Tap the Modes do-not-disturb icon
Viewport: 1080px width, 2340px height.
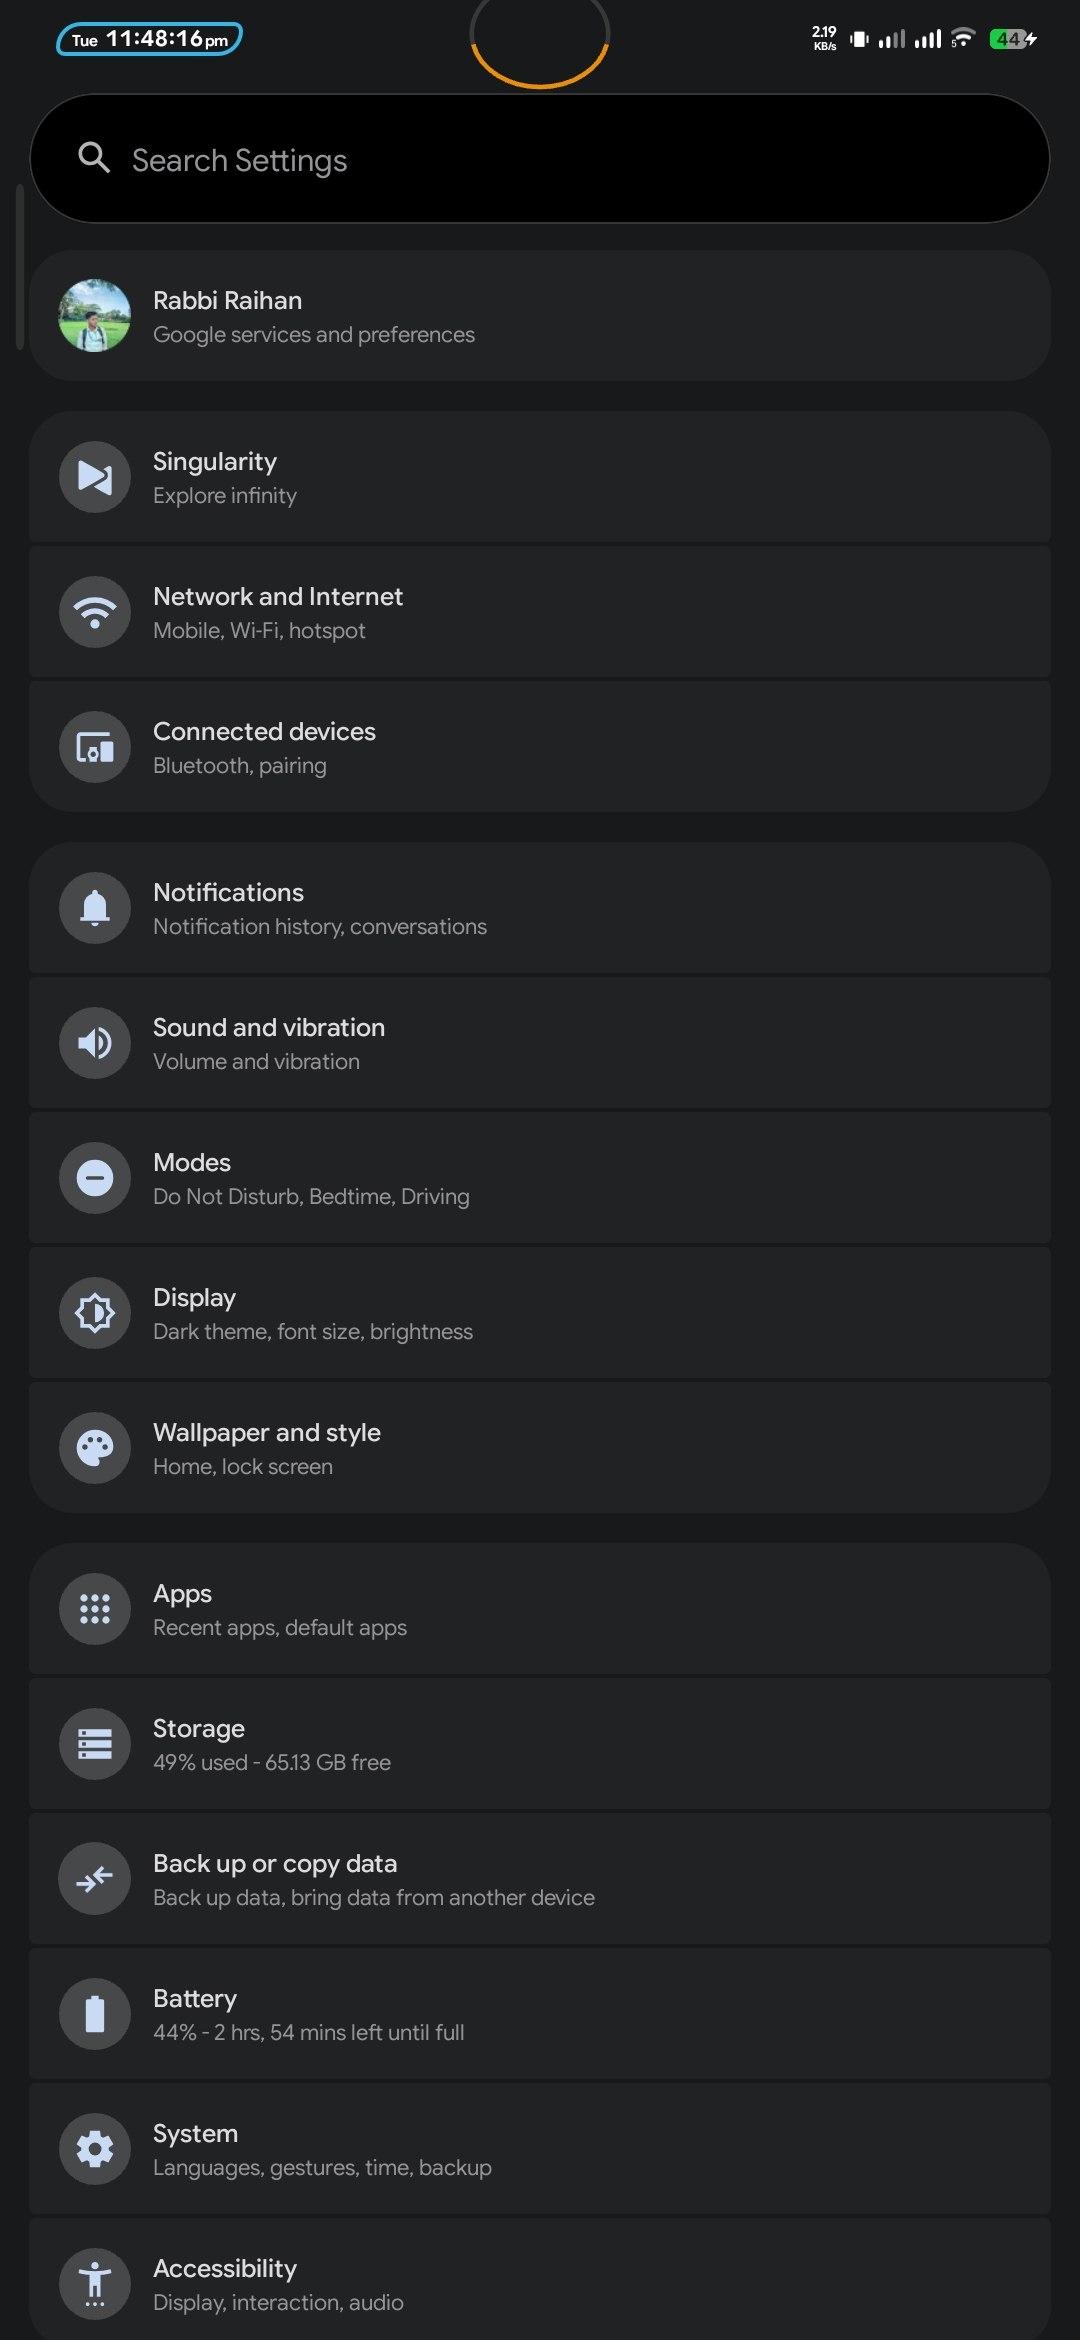click(95, 1178)
